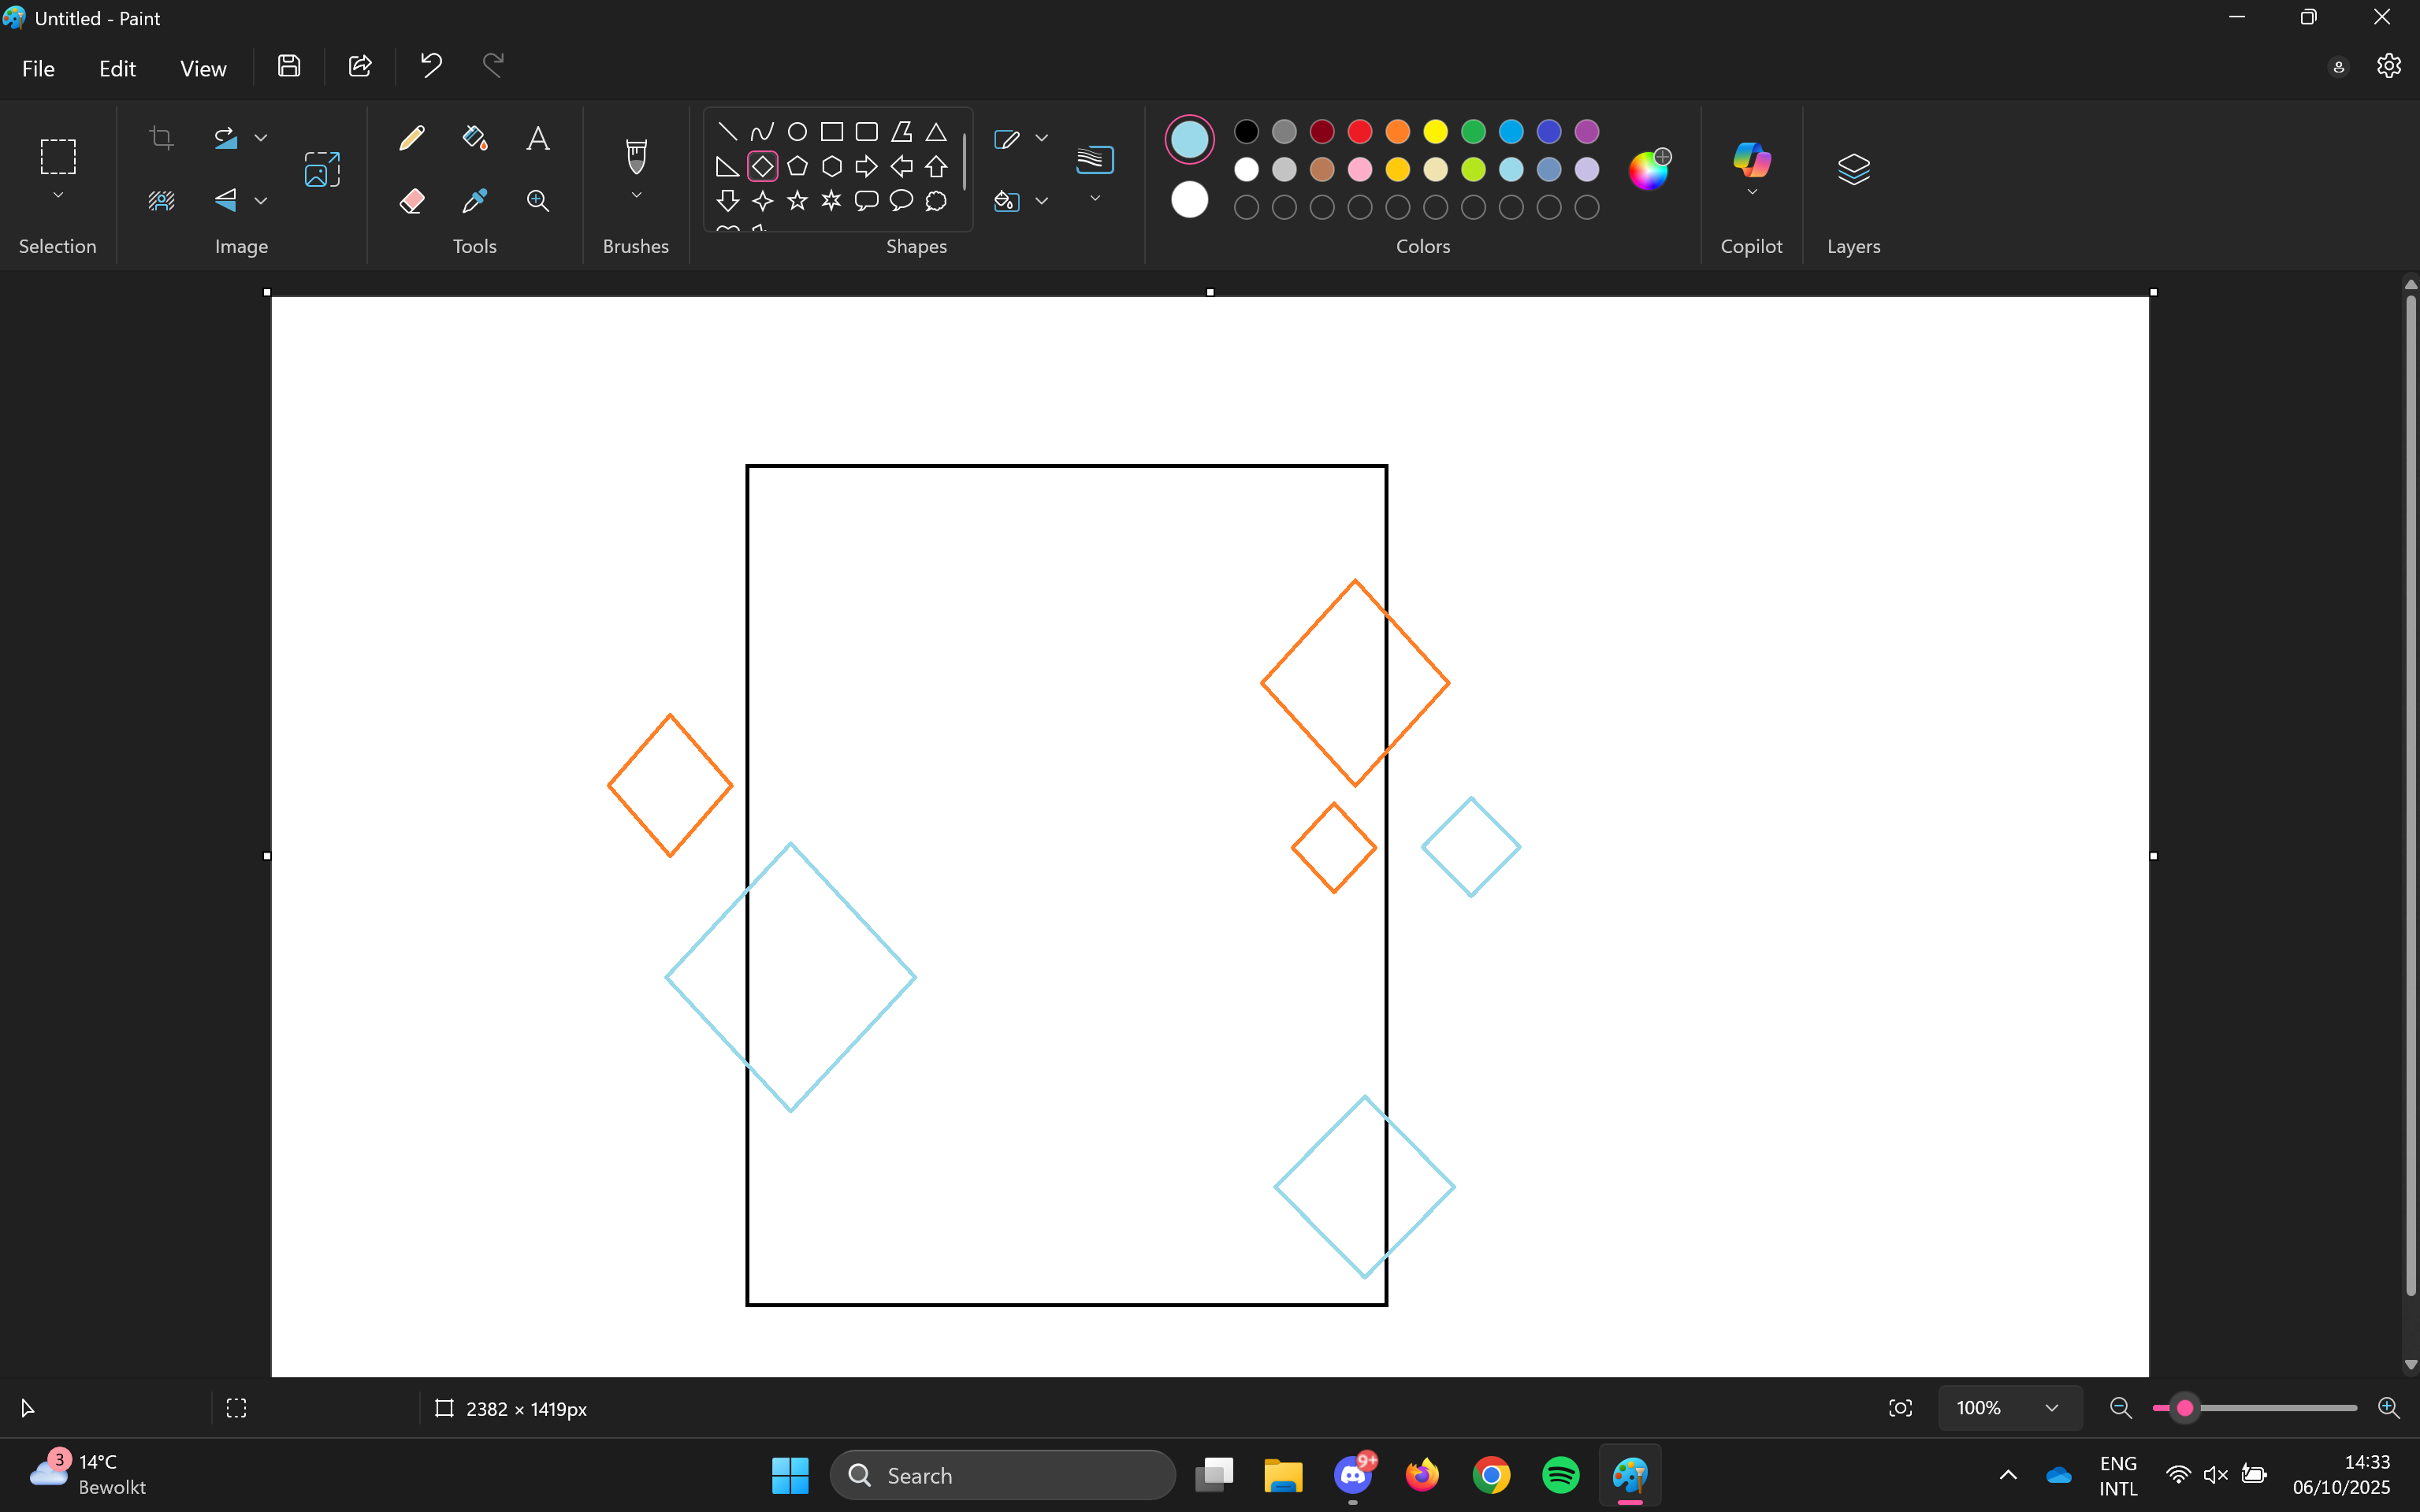The image size is (2420, 1512).
Task: Open the zoom level 100% dropdown
Action: coord(2051,1408)
